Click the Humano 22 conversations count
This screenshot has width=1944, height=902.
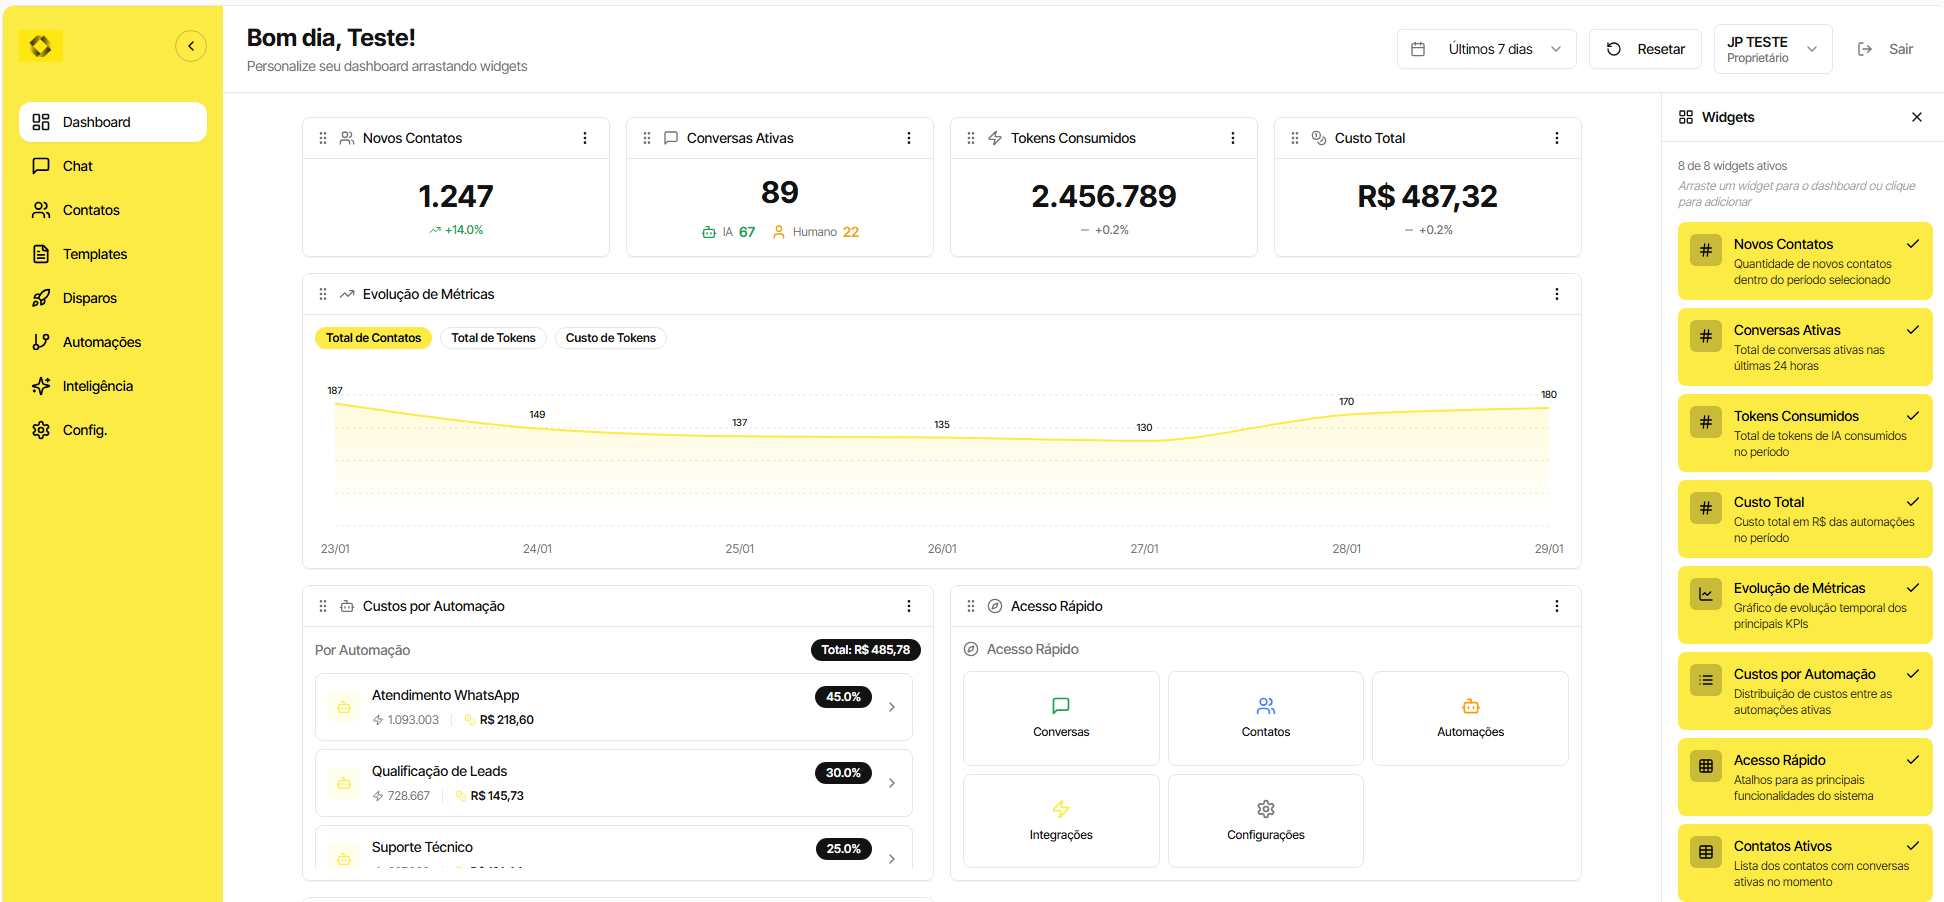816,232
